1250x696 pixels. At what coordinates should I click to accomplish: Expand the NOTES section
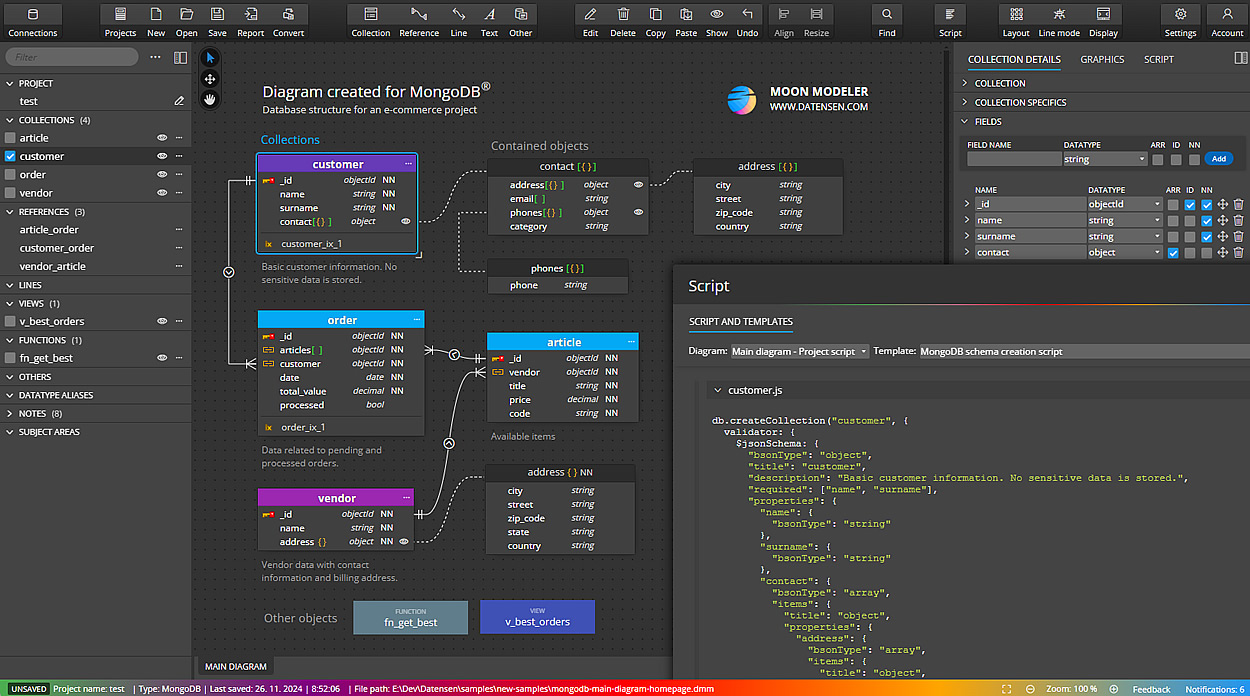coord(10,413)
